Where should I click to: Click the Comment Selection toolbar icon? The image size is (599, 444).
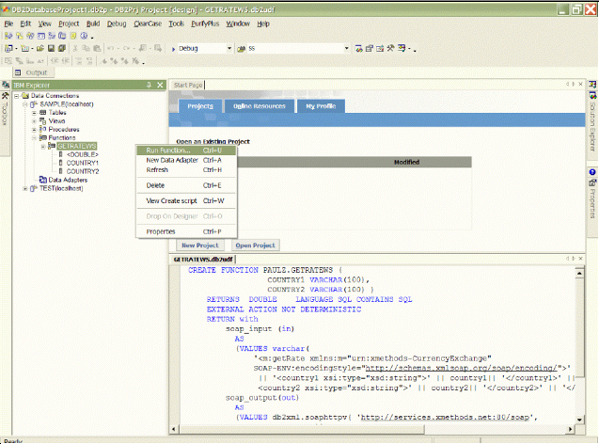78,61
